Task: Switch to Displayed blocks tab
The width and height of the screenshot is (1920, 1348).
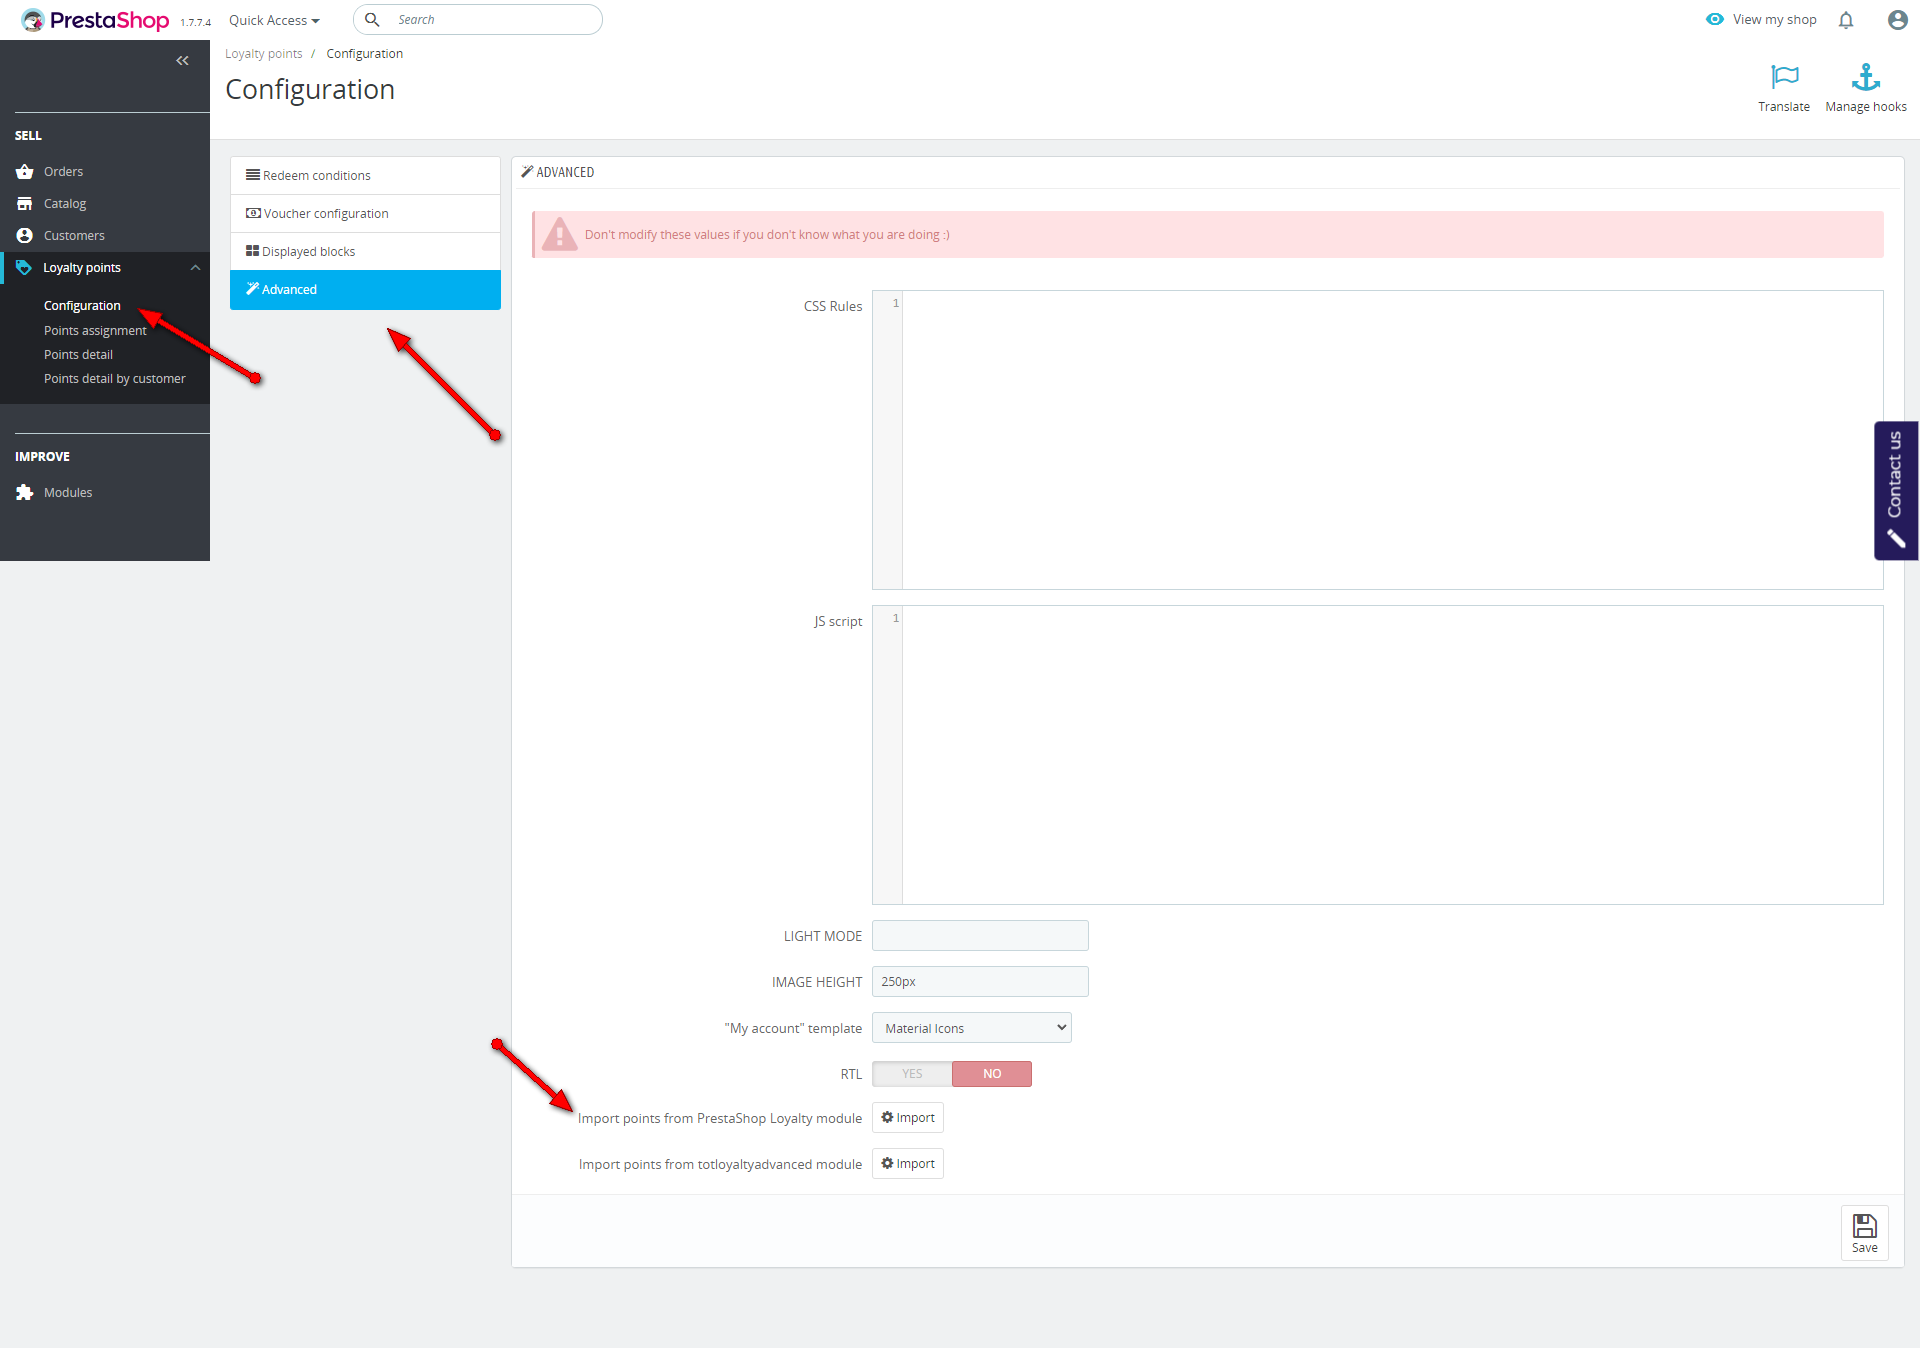Action: [x=308, y=252]
